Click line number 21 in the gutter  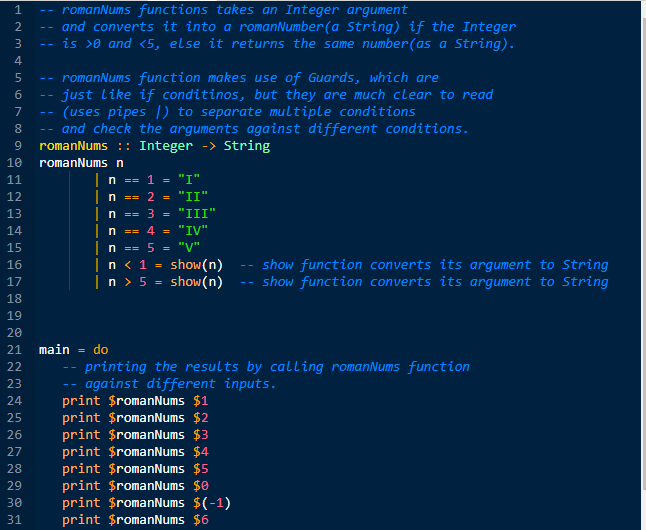13,350
